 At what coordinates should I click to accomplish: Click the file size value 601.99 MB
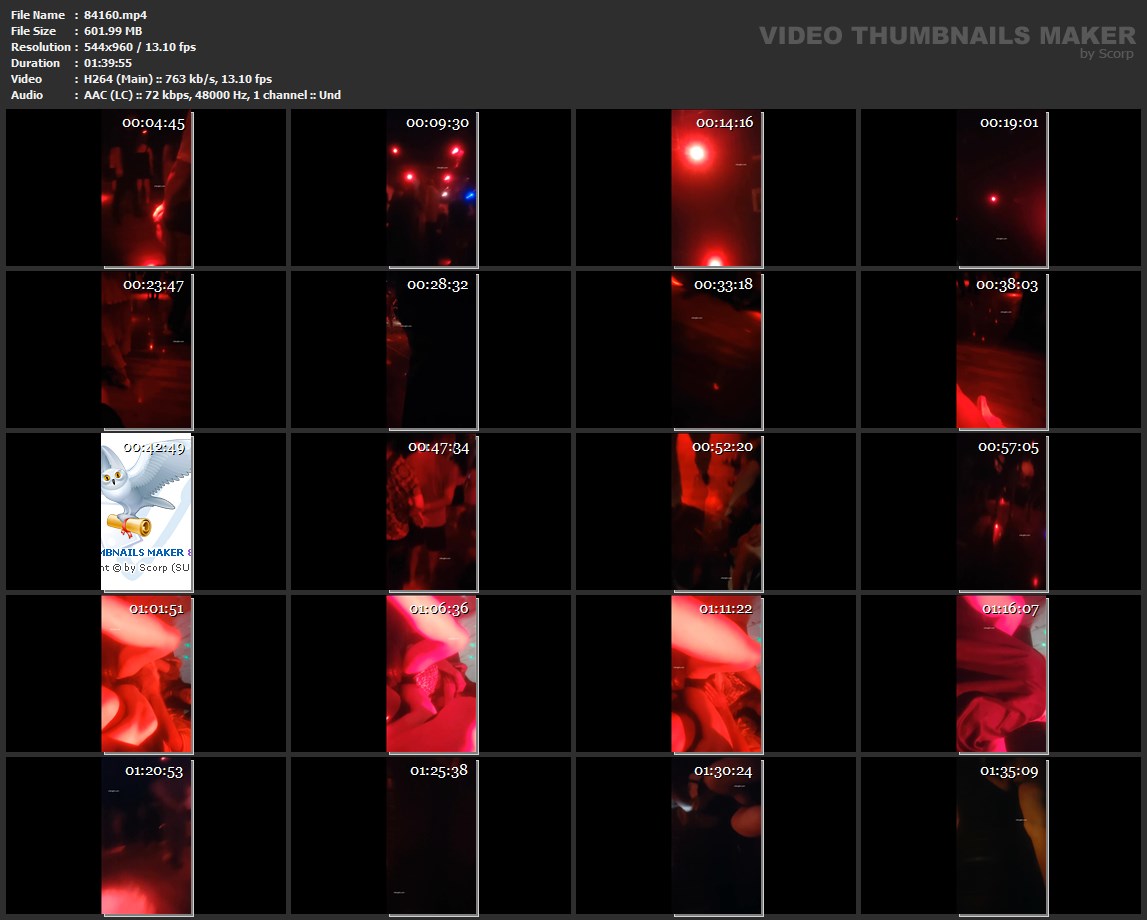pyautogui.click(x=113, y=31)
